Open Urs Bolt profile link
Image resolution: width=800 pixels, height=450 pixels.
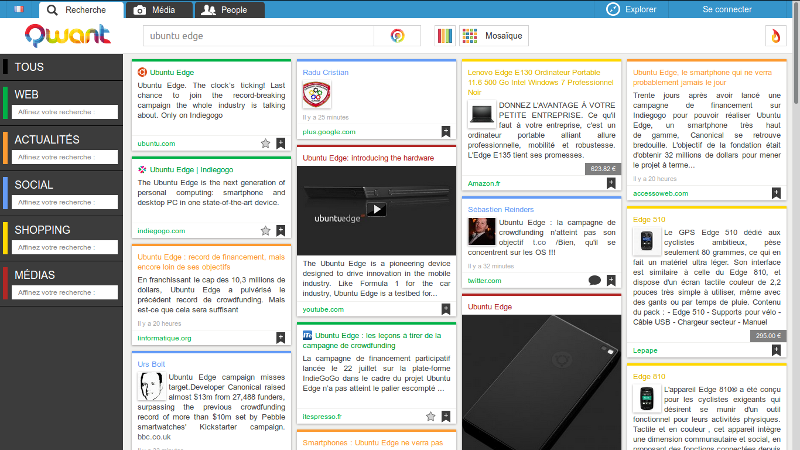coord(151,364)
